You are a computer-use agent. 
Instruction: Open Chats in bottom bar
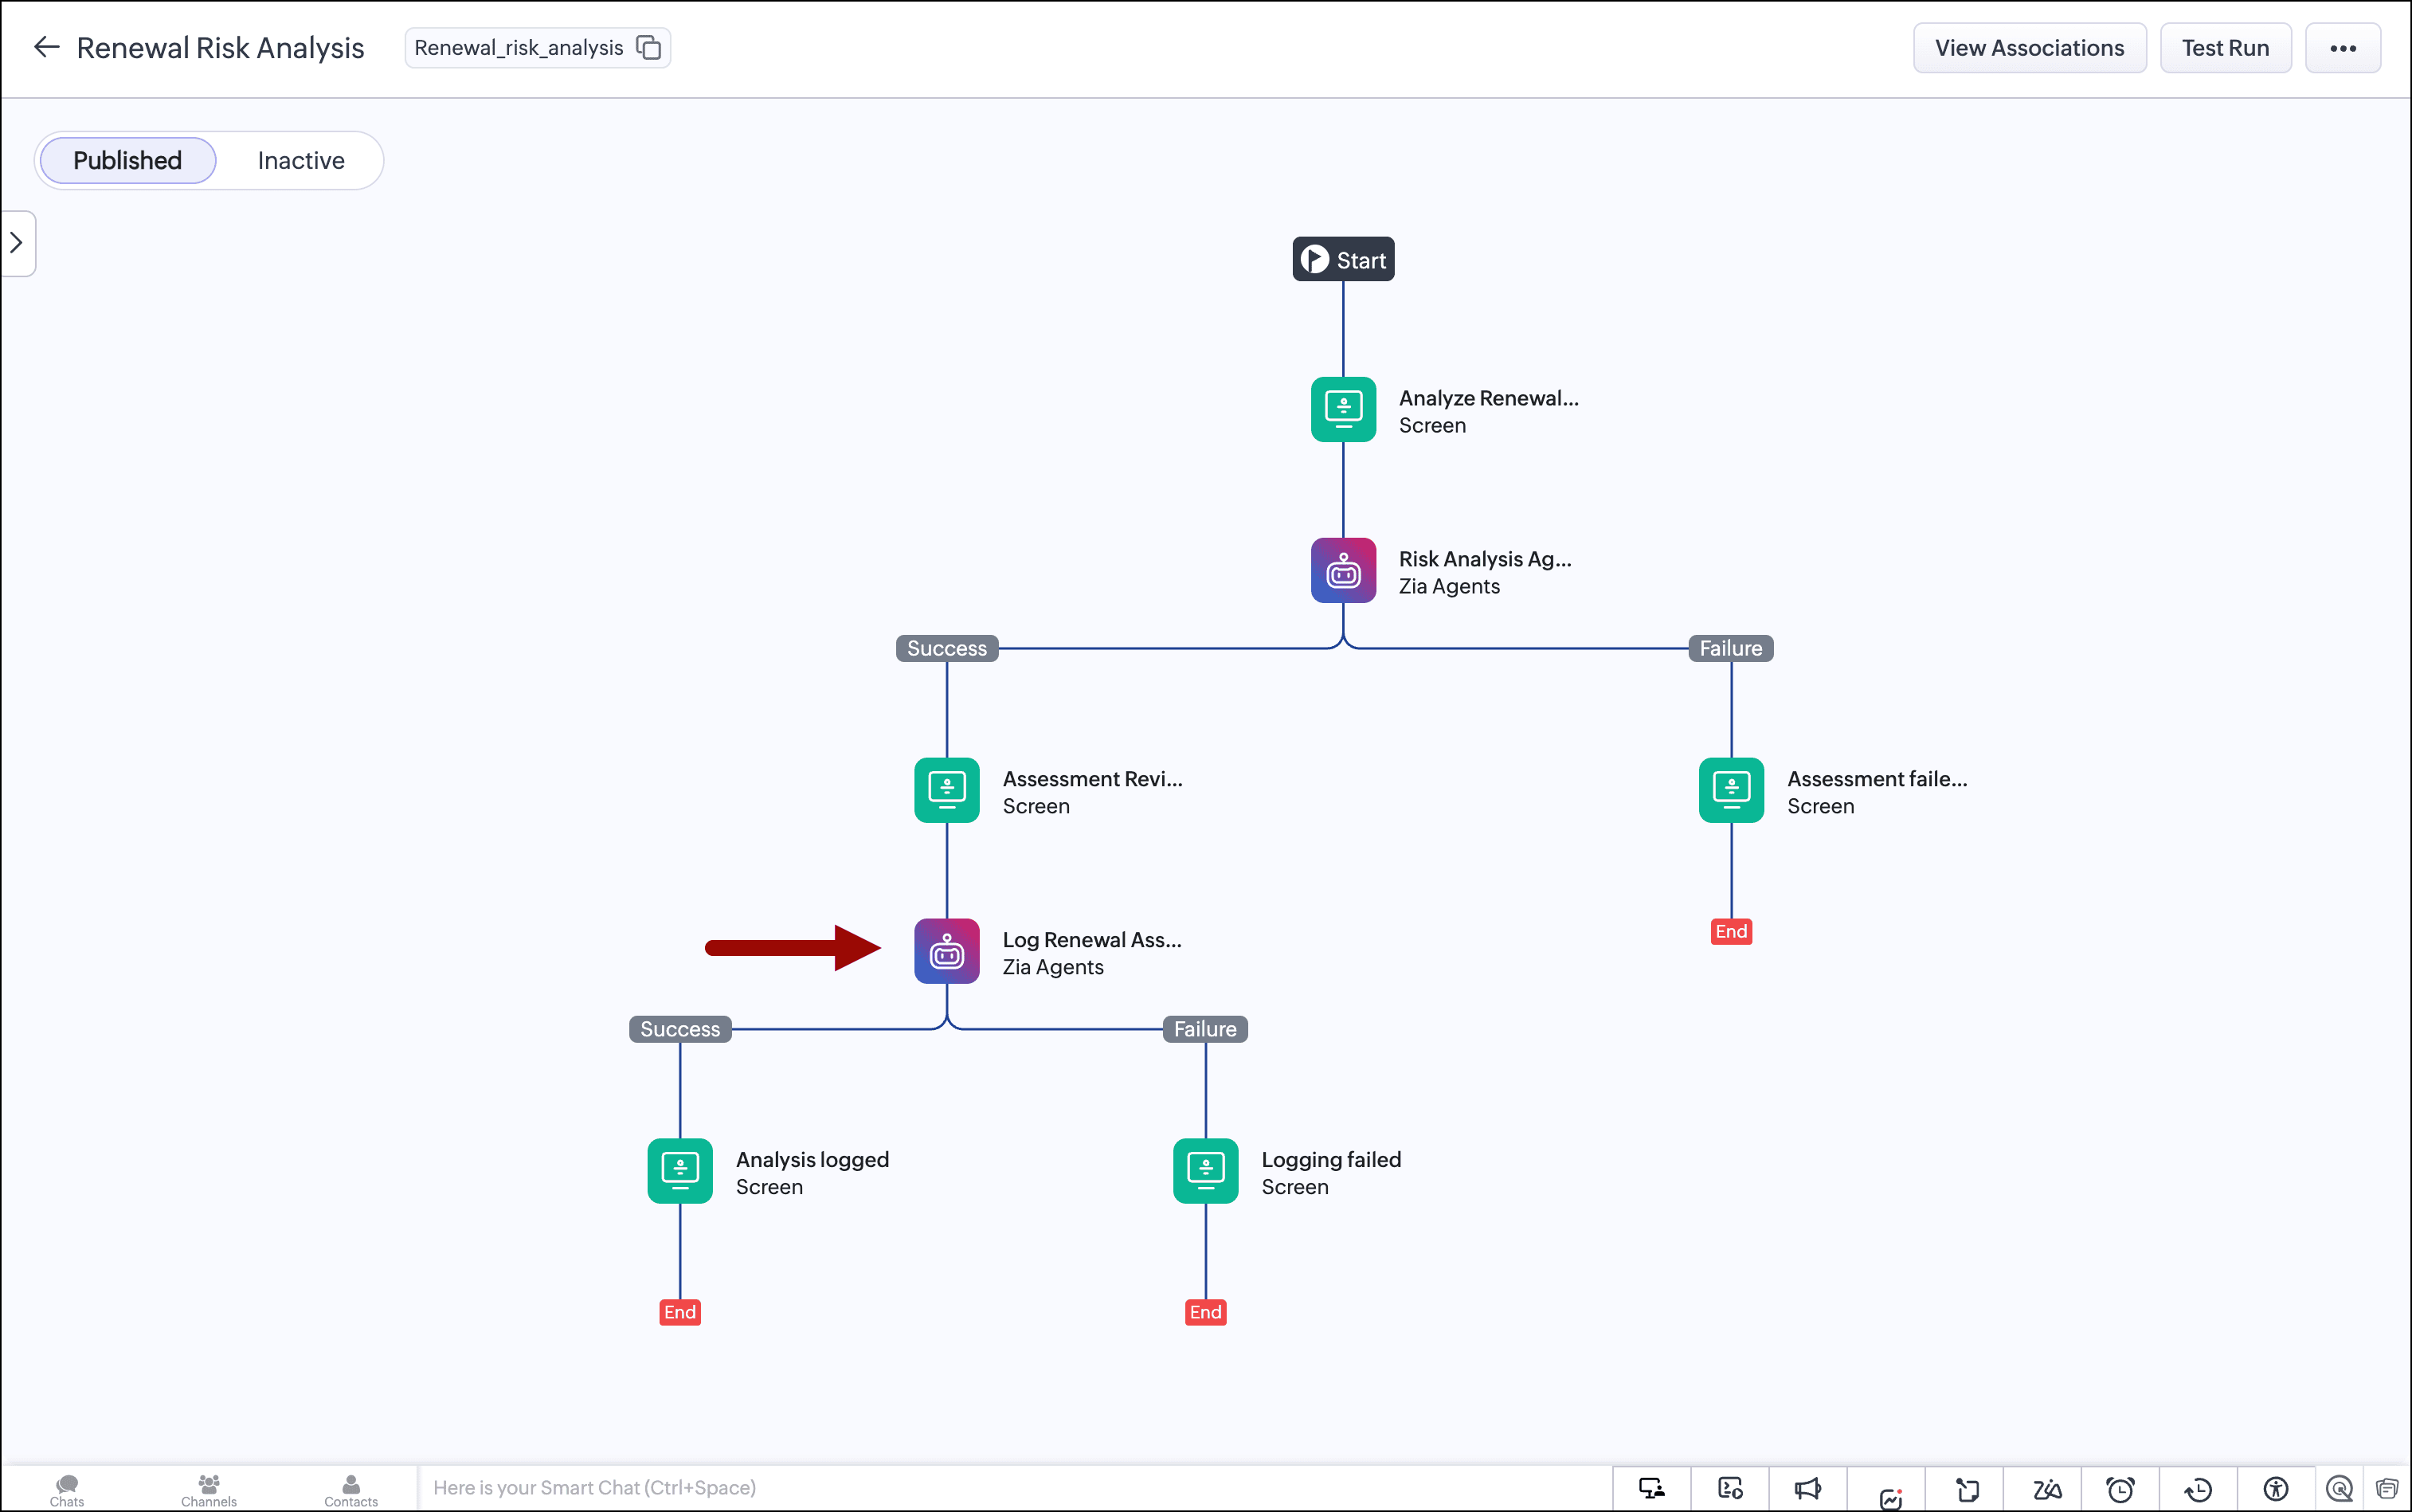pos(67,1490)
